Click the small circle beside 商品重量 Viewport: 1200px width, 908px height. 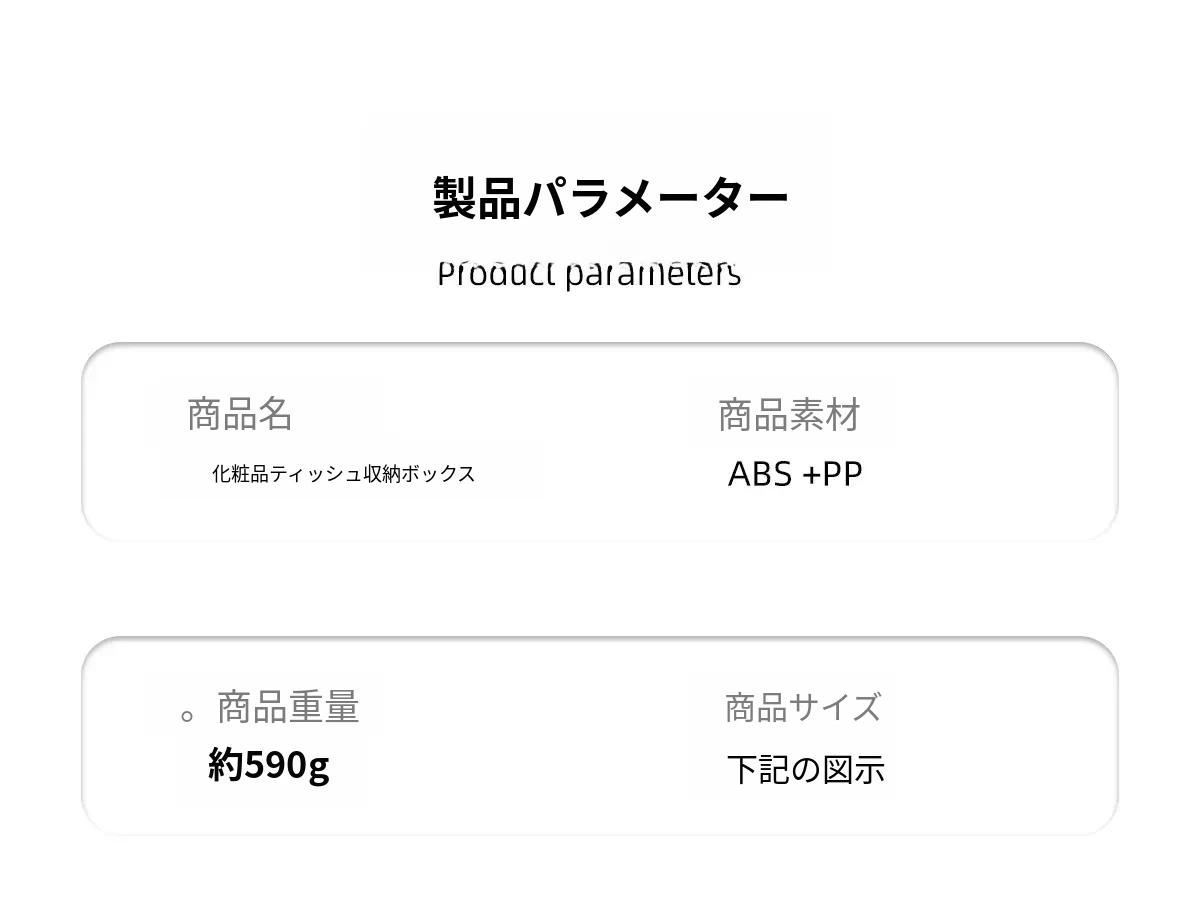tap(187, 716)
